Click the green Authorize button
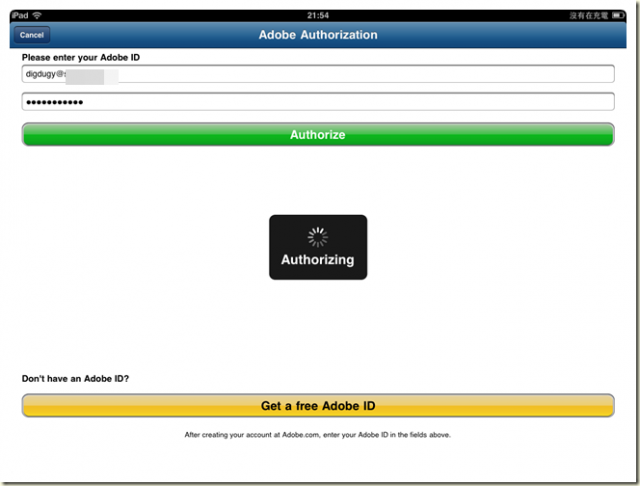This screenshot has width=640, height=486. tap(318, 134)
